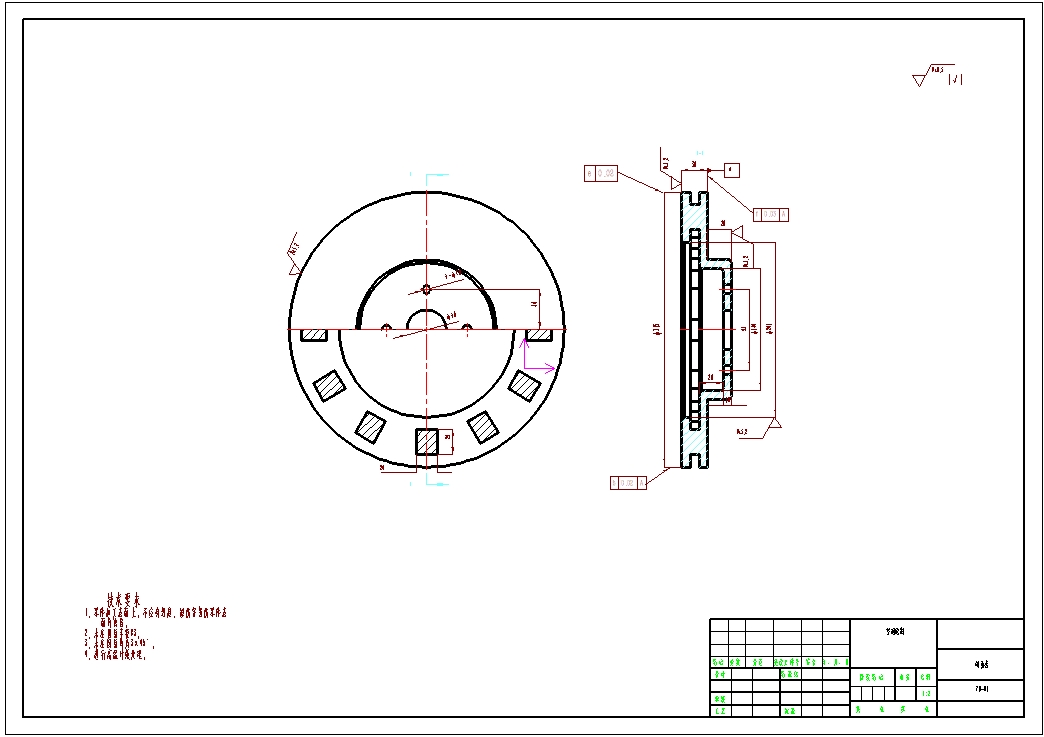Select the drawing number cell in title block
The width and height of the screenshot is (1044, 737).
click(x=981, y=689)
